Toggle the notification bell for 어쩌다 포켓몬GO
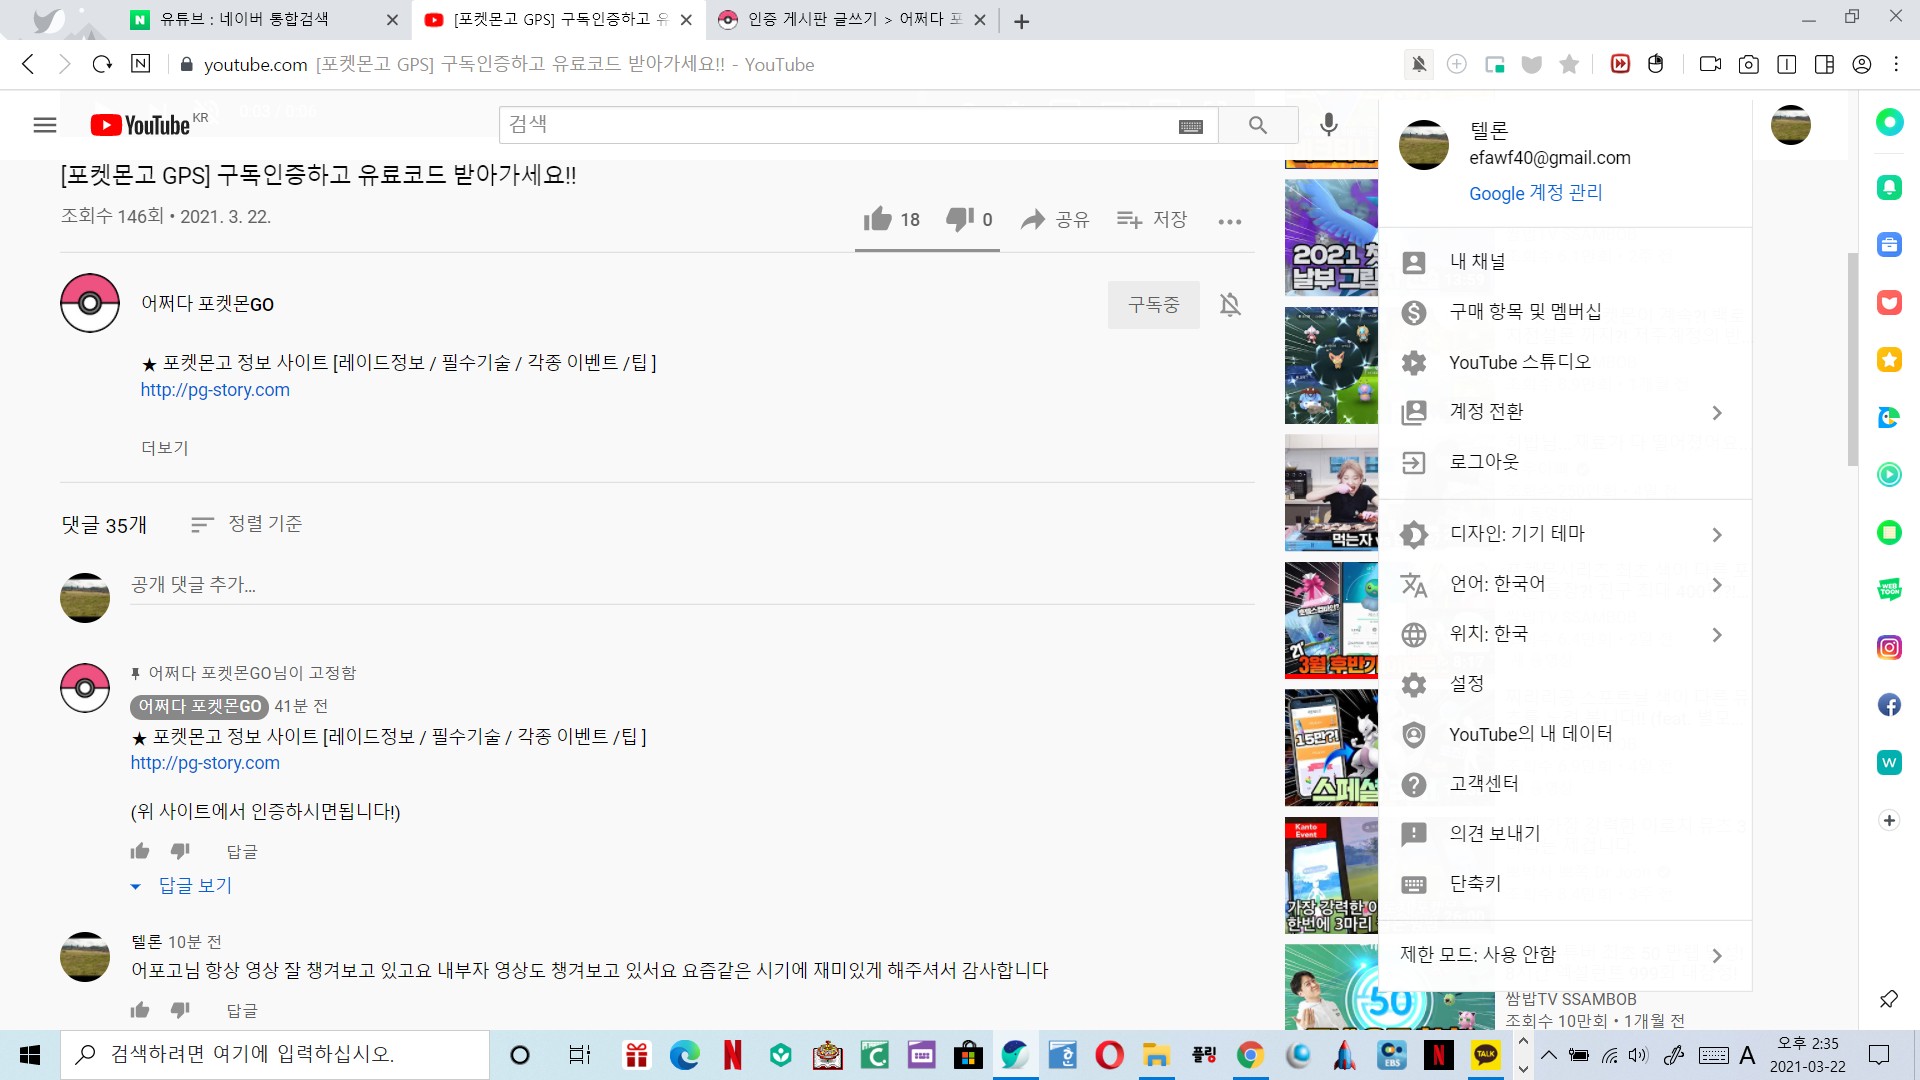 pyautogui.click(x=1230, y=305)
